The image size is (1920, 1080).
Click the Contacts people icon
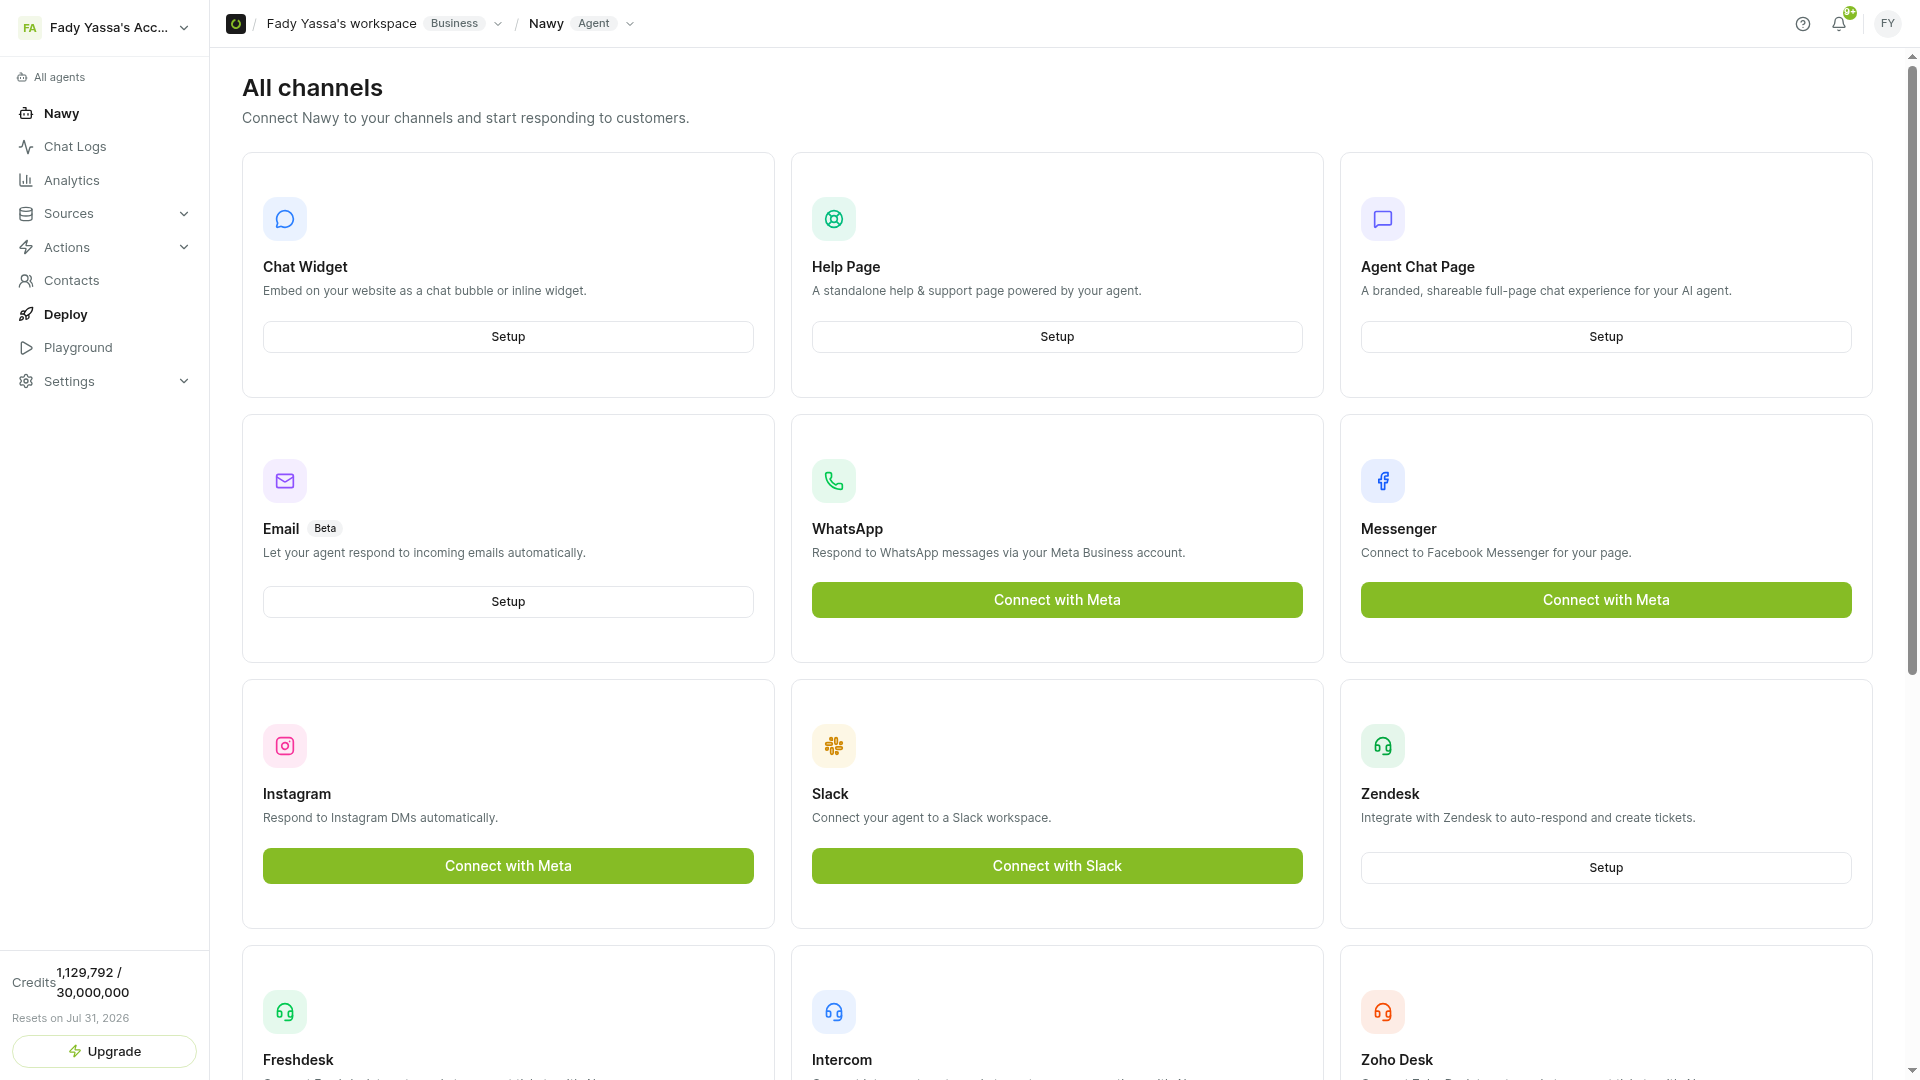click(26, 281)
